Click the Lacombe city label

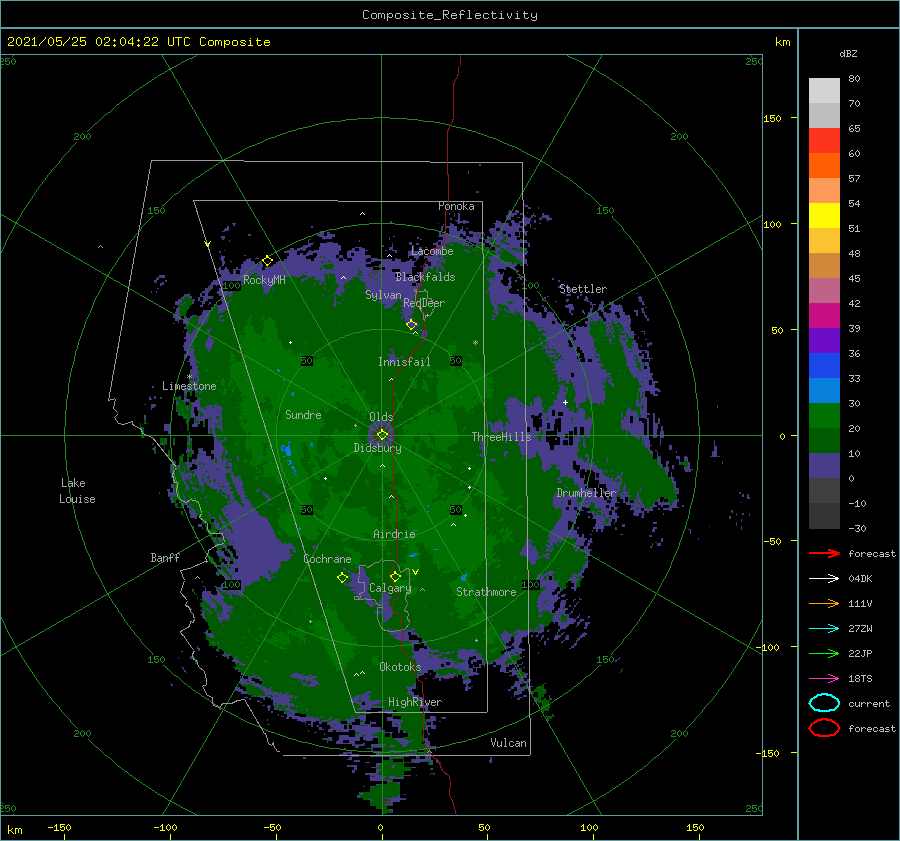[432, 251]
